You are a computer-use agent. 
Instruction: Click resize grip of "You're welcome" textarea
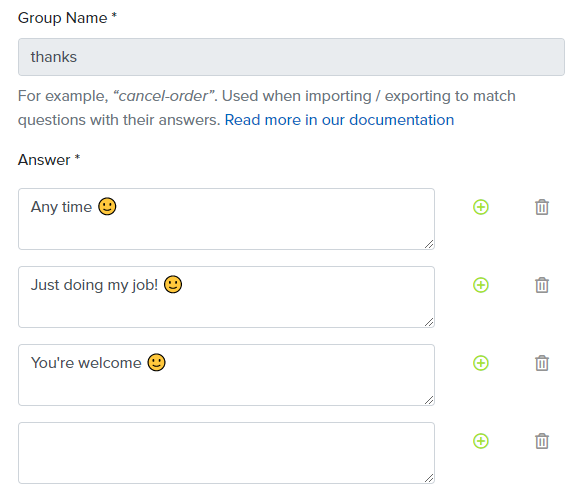429,400
